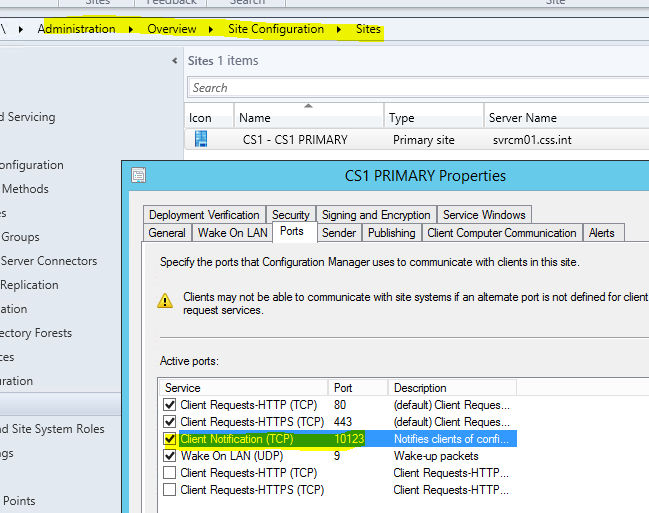Expand the breadcrumb arrow after Administration

coord(131,29)
